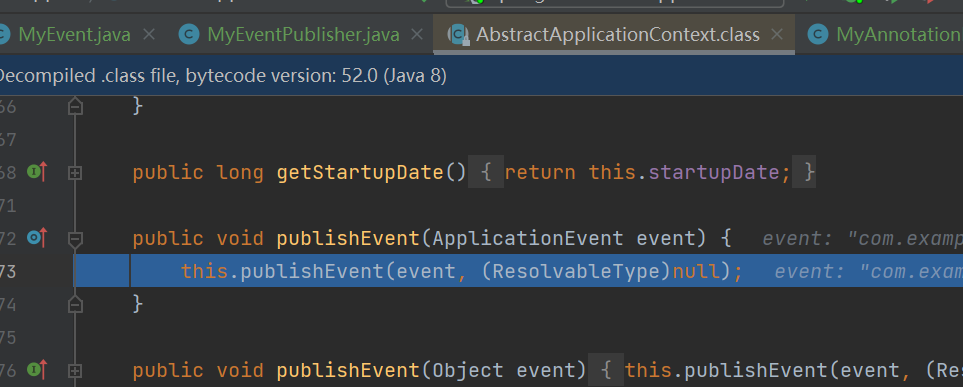
Task: Expand the folded getStartupDate method
Action: tap(75, 174)
